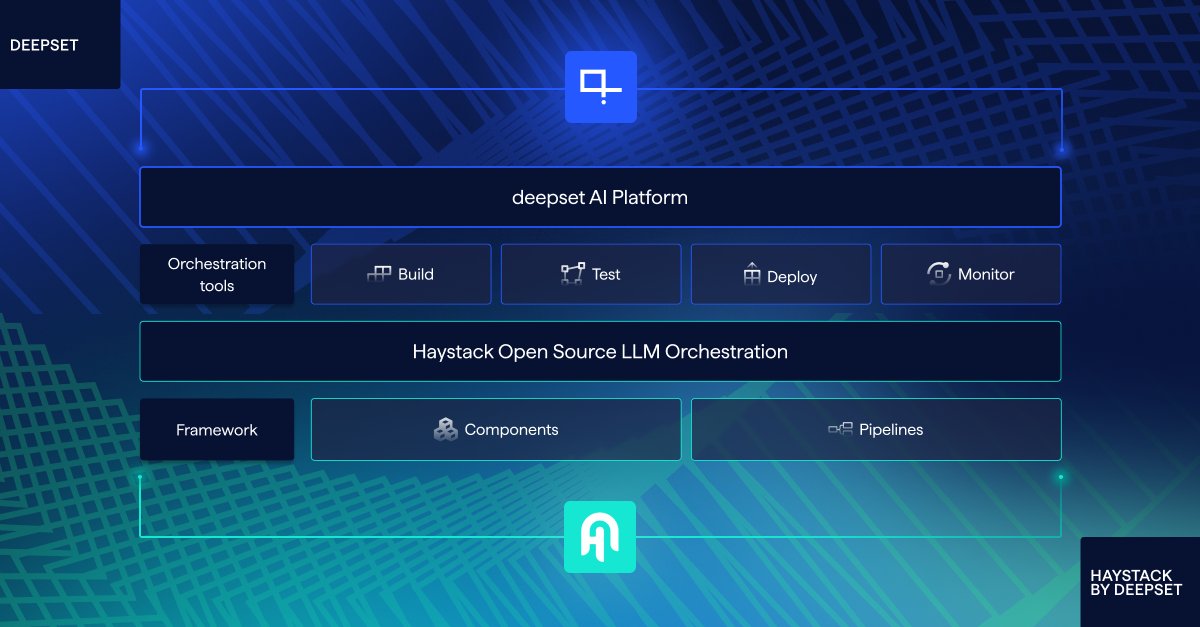Select the Components panel
Image resolution: width=1200 pixels, height=627 pixels.
pos(496,429)
